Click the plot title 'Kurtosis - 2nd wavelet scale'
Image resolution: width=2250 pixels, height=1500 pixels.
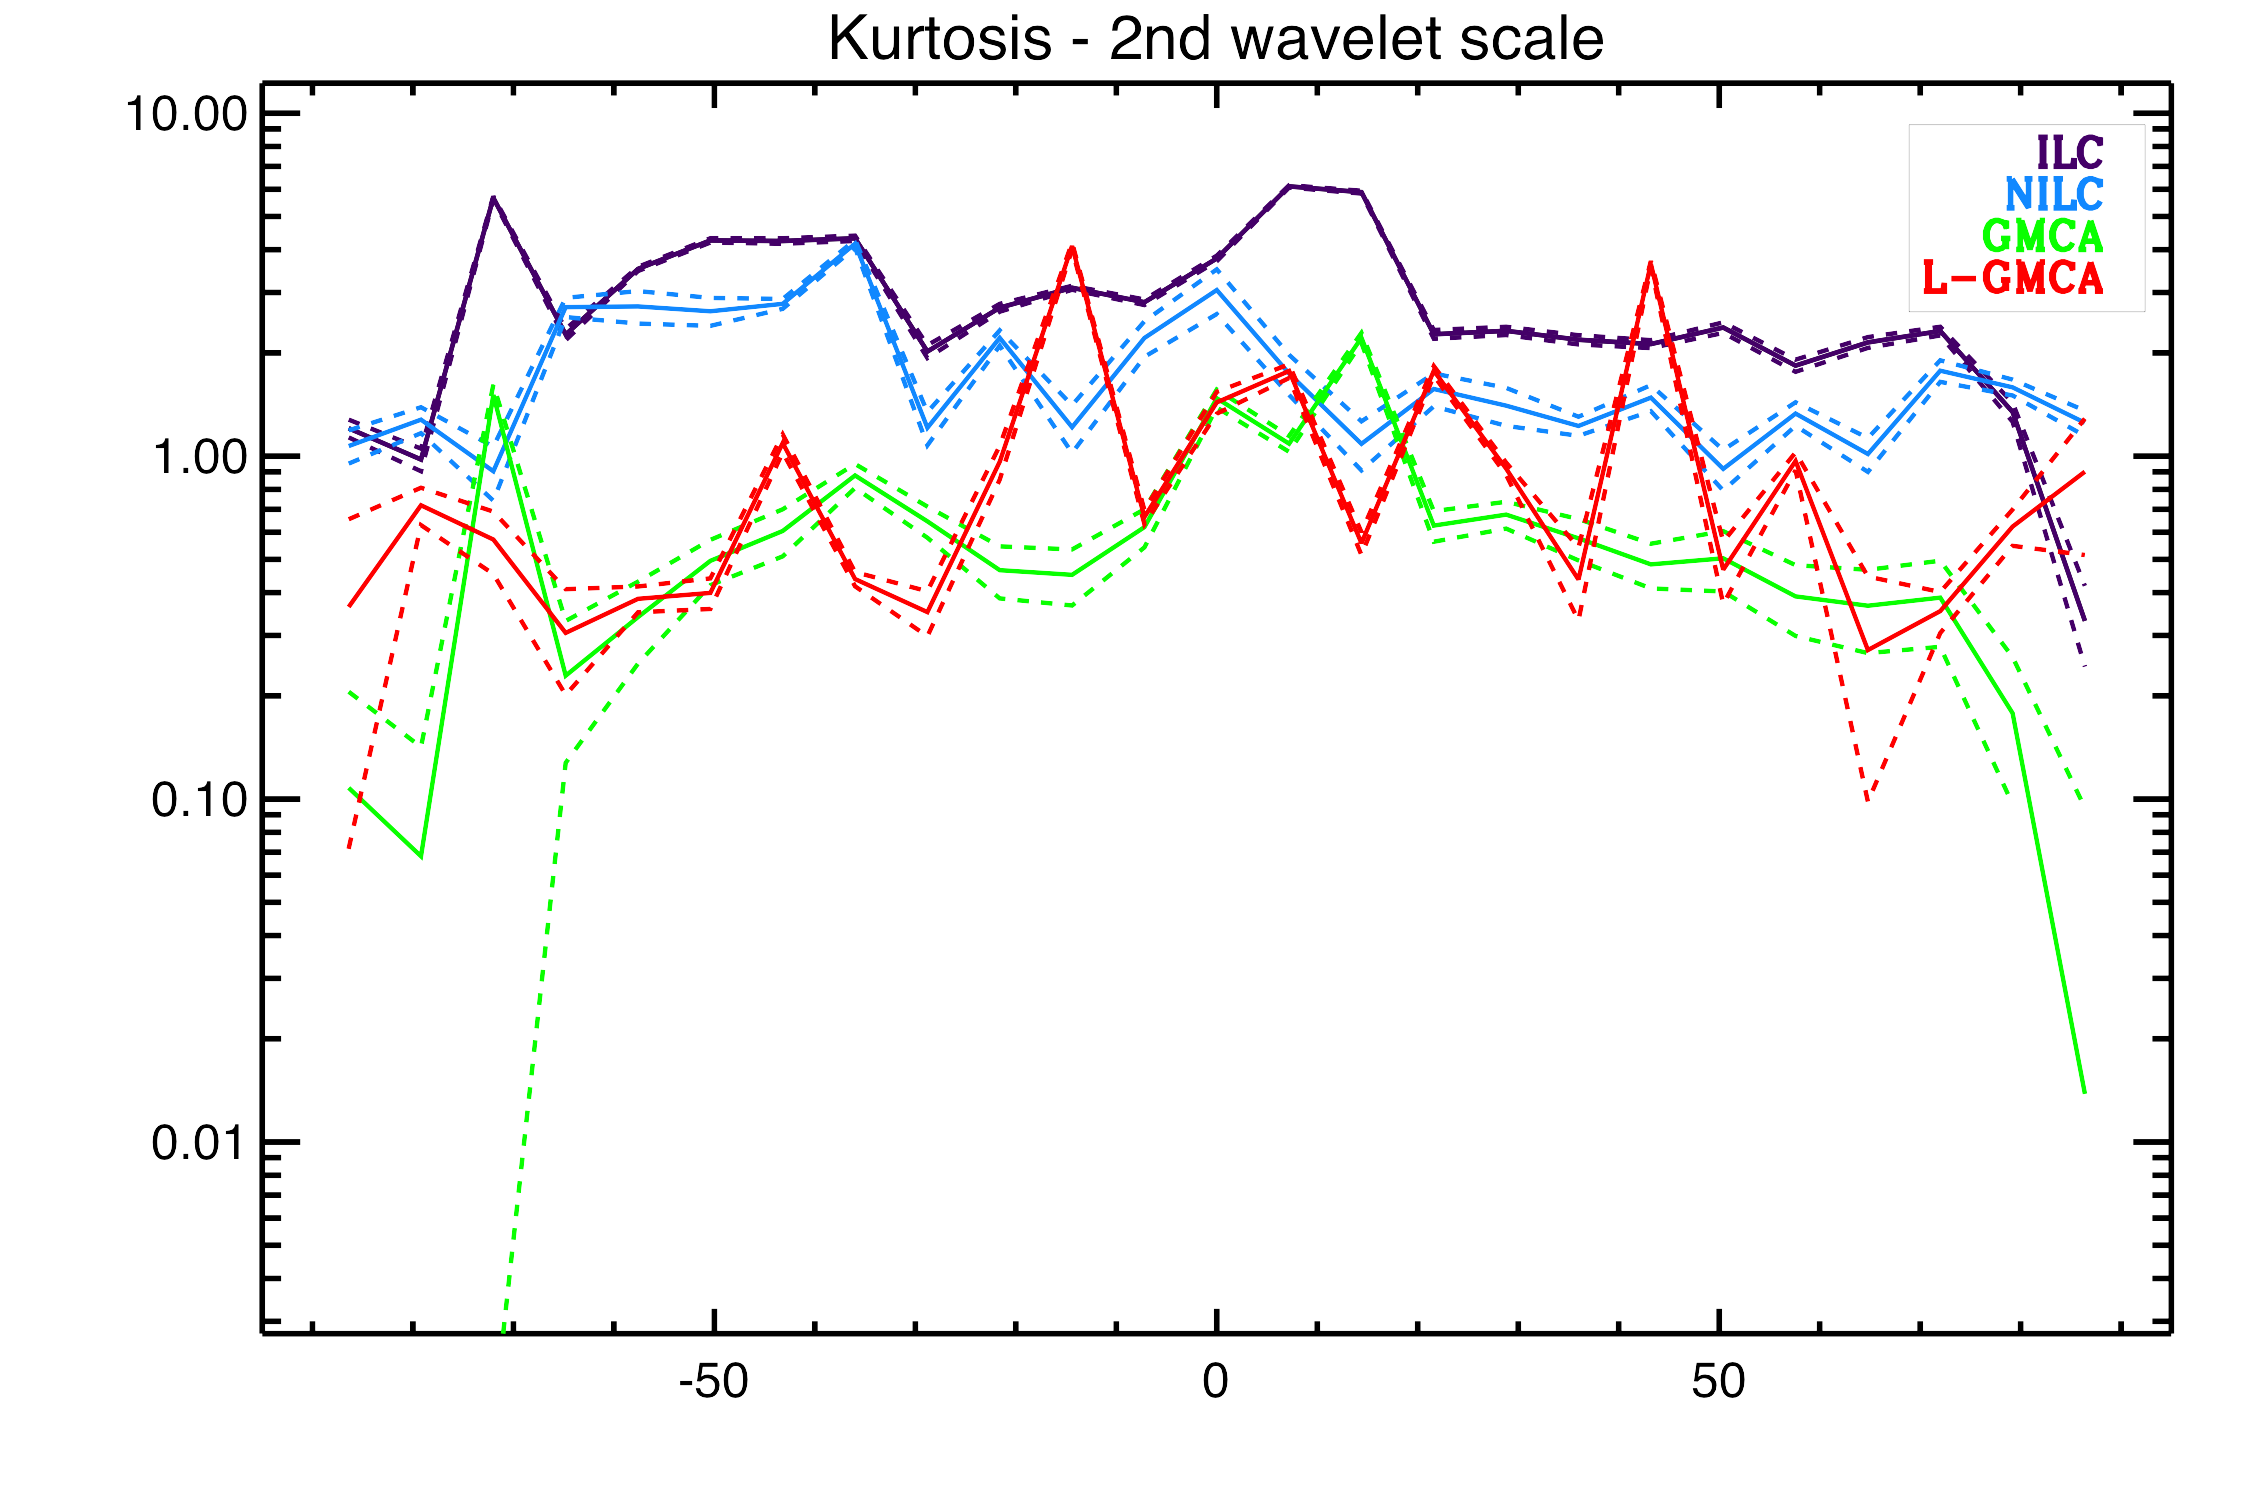click(1215, 40)
